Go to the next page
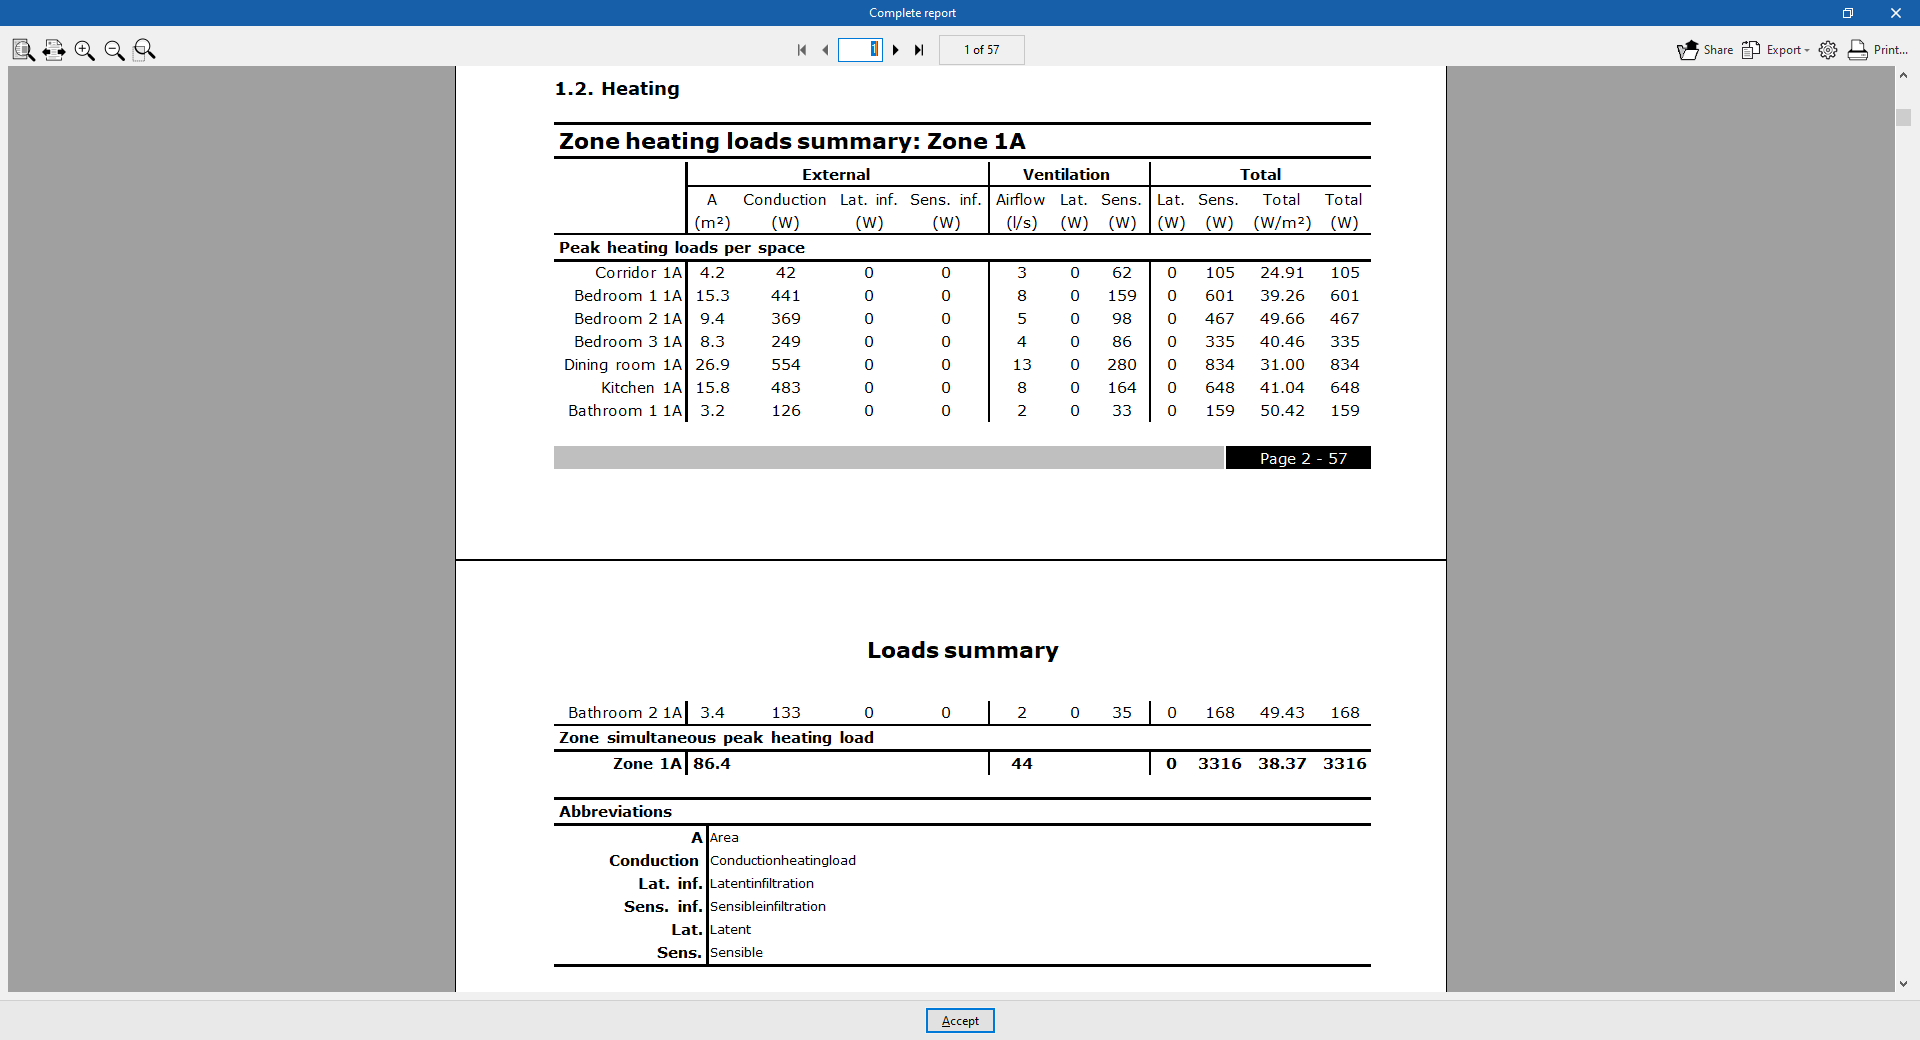 coord(896,49)
